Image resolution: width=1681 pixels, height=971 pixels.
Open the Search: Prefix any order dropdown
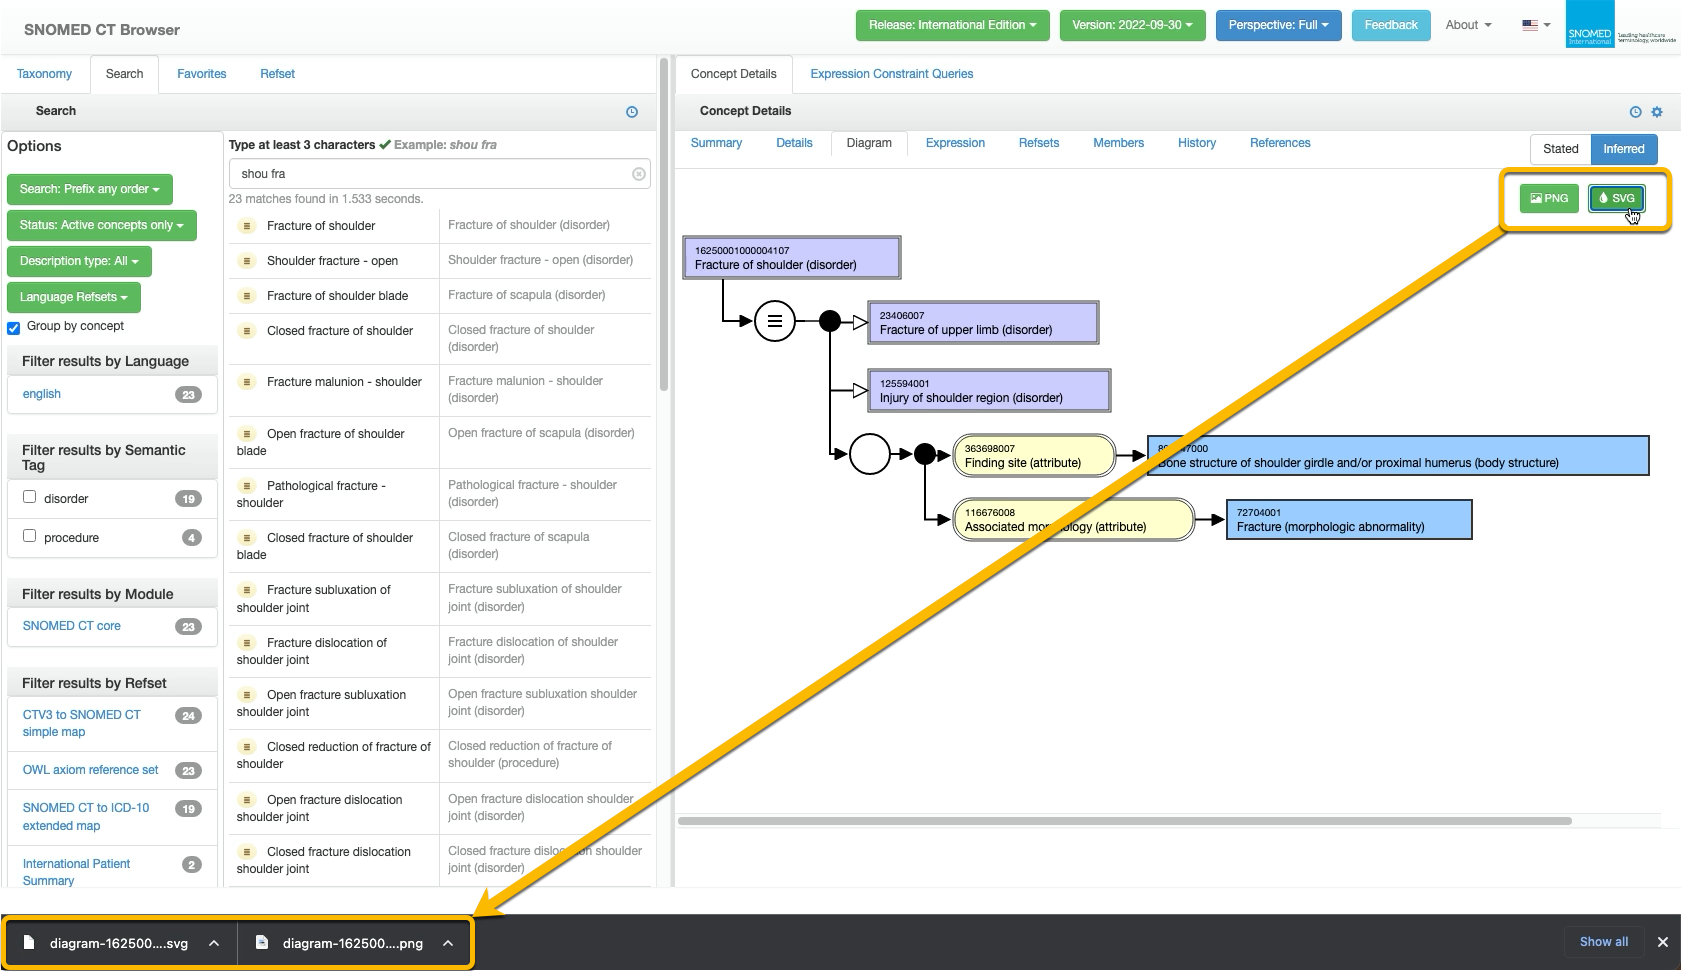tap(89, 189)
